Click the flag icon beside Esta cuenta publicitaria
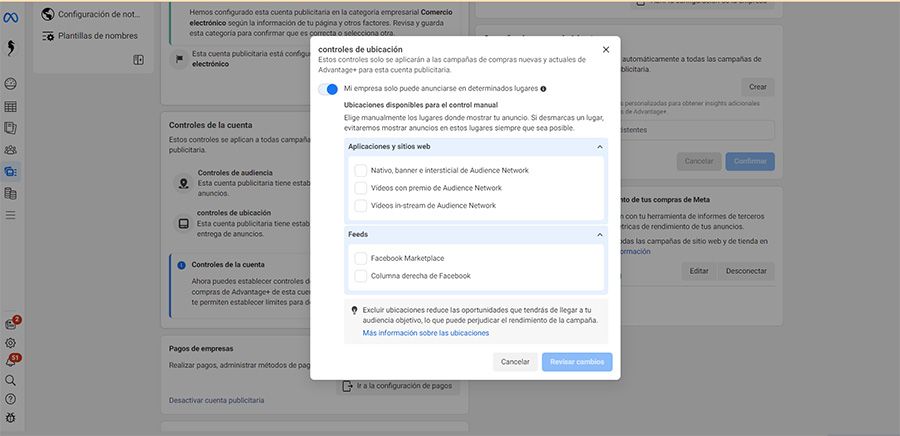The width and height of the screenshot is (900, 436). tap(180, 59)
